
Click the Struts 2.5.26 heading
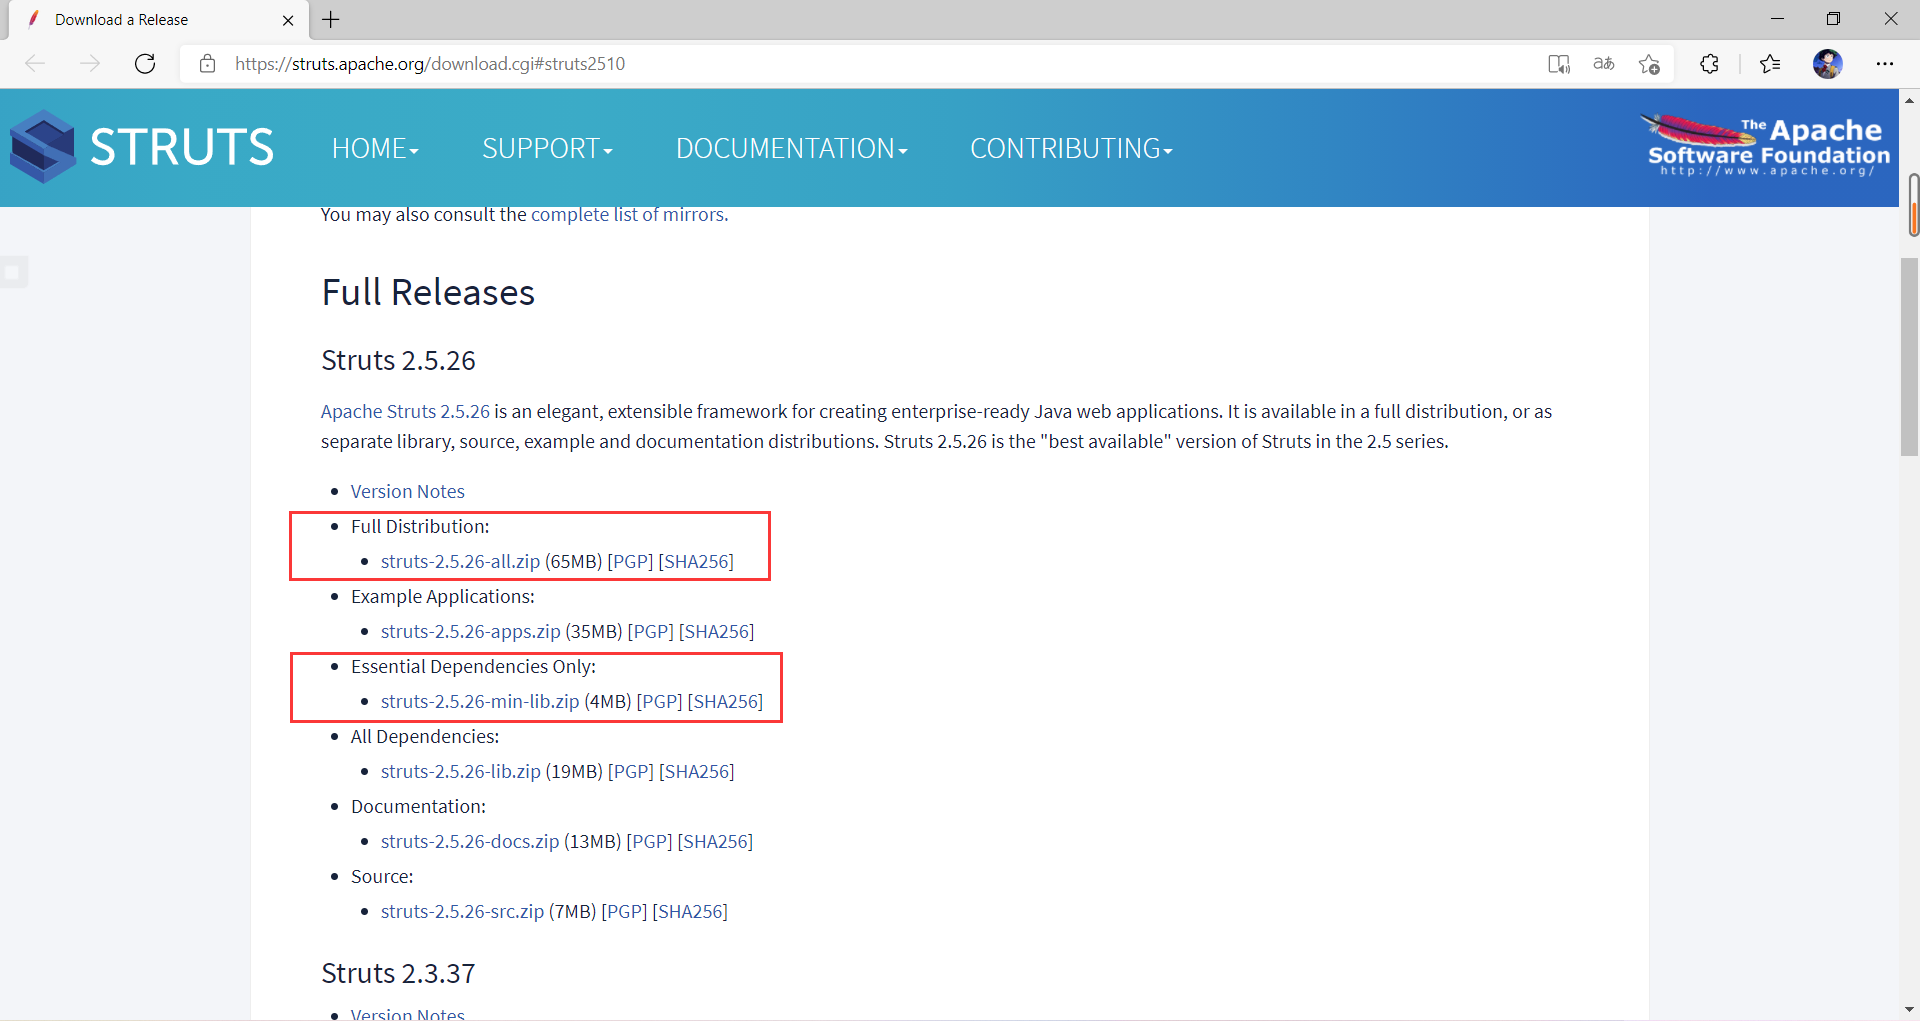[398, 360]
